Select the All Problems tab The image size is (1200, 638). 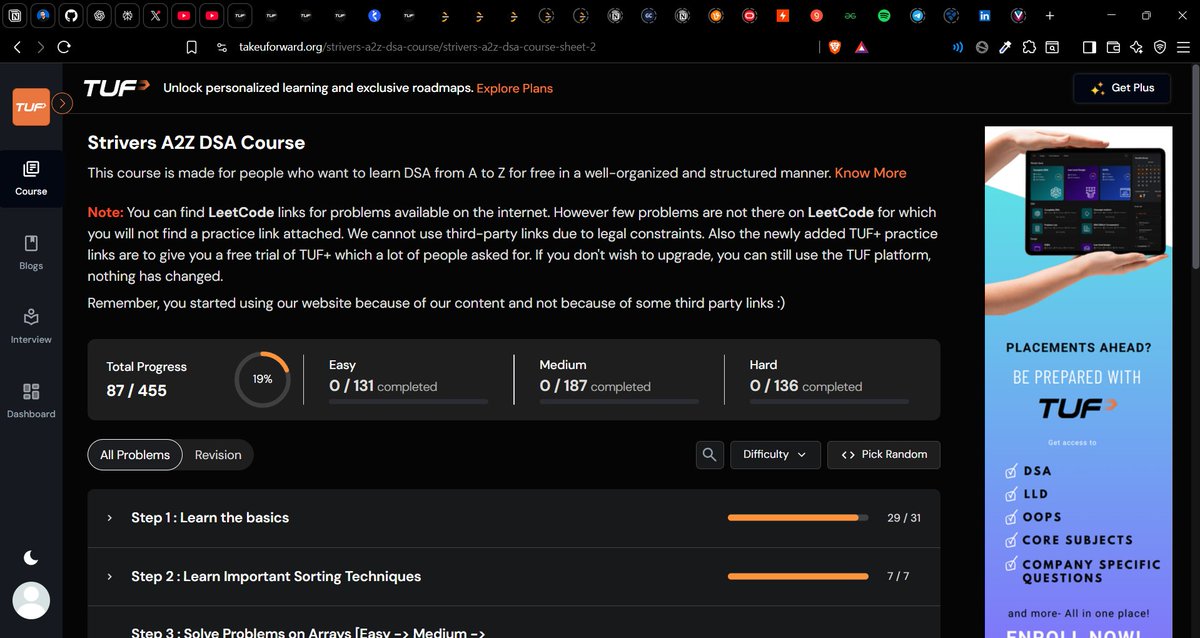pyautogui.click(x=135, y=455)
